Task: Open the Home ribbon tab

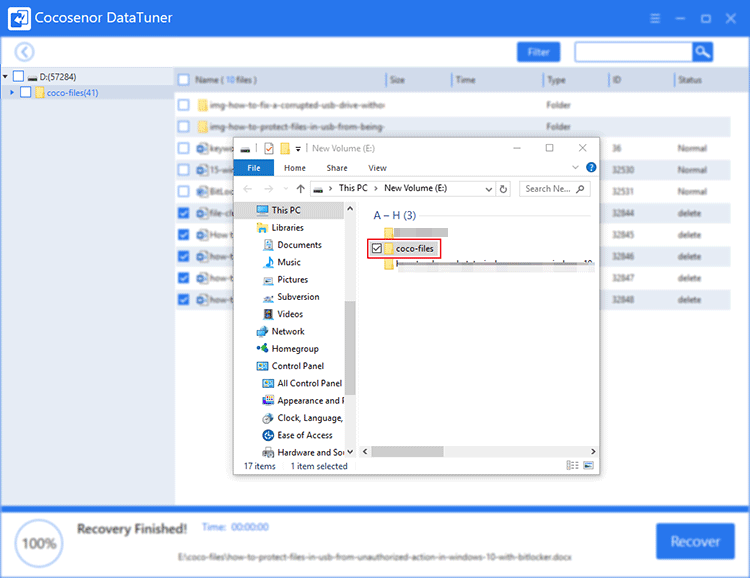Action: [295, 168]
